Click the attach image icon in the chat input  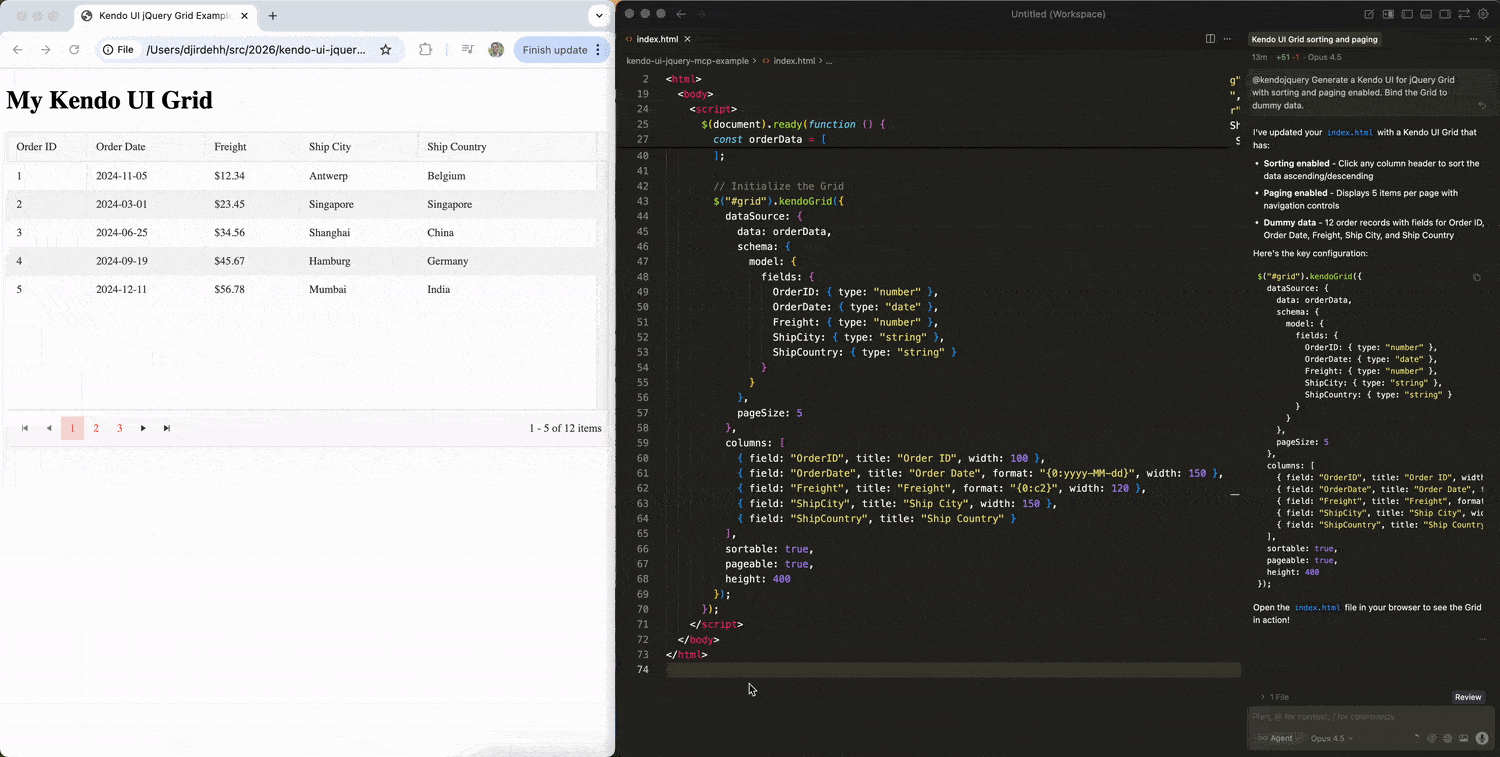coord(1464,738)
